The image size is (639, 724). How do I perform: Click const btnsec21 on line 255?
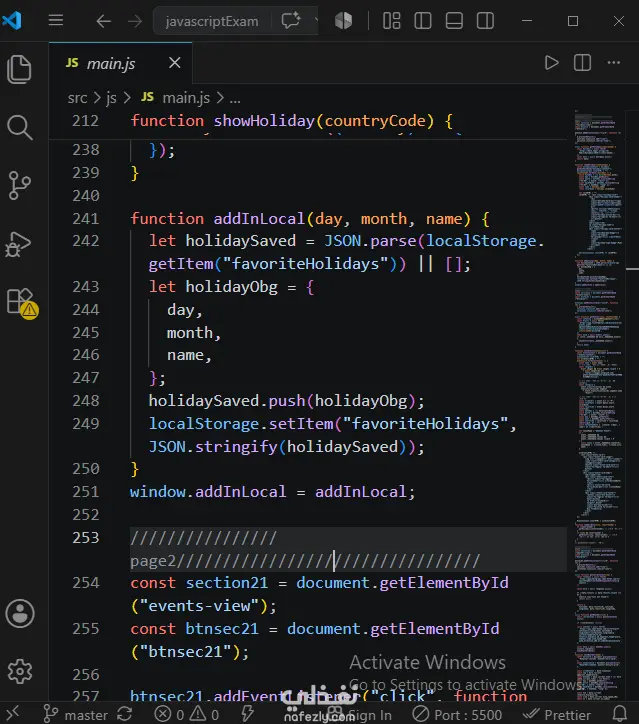coord(194,629)
